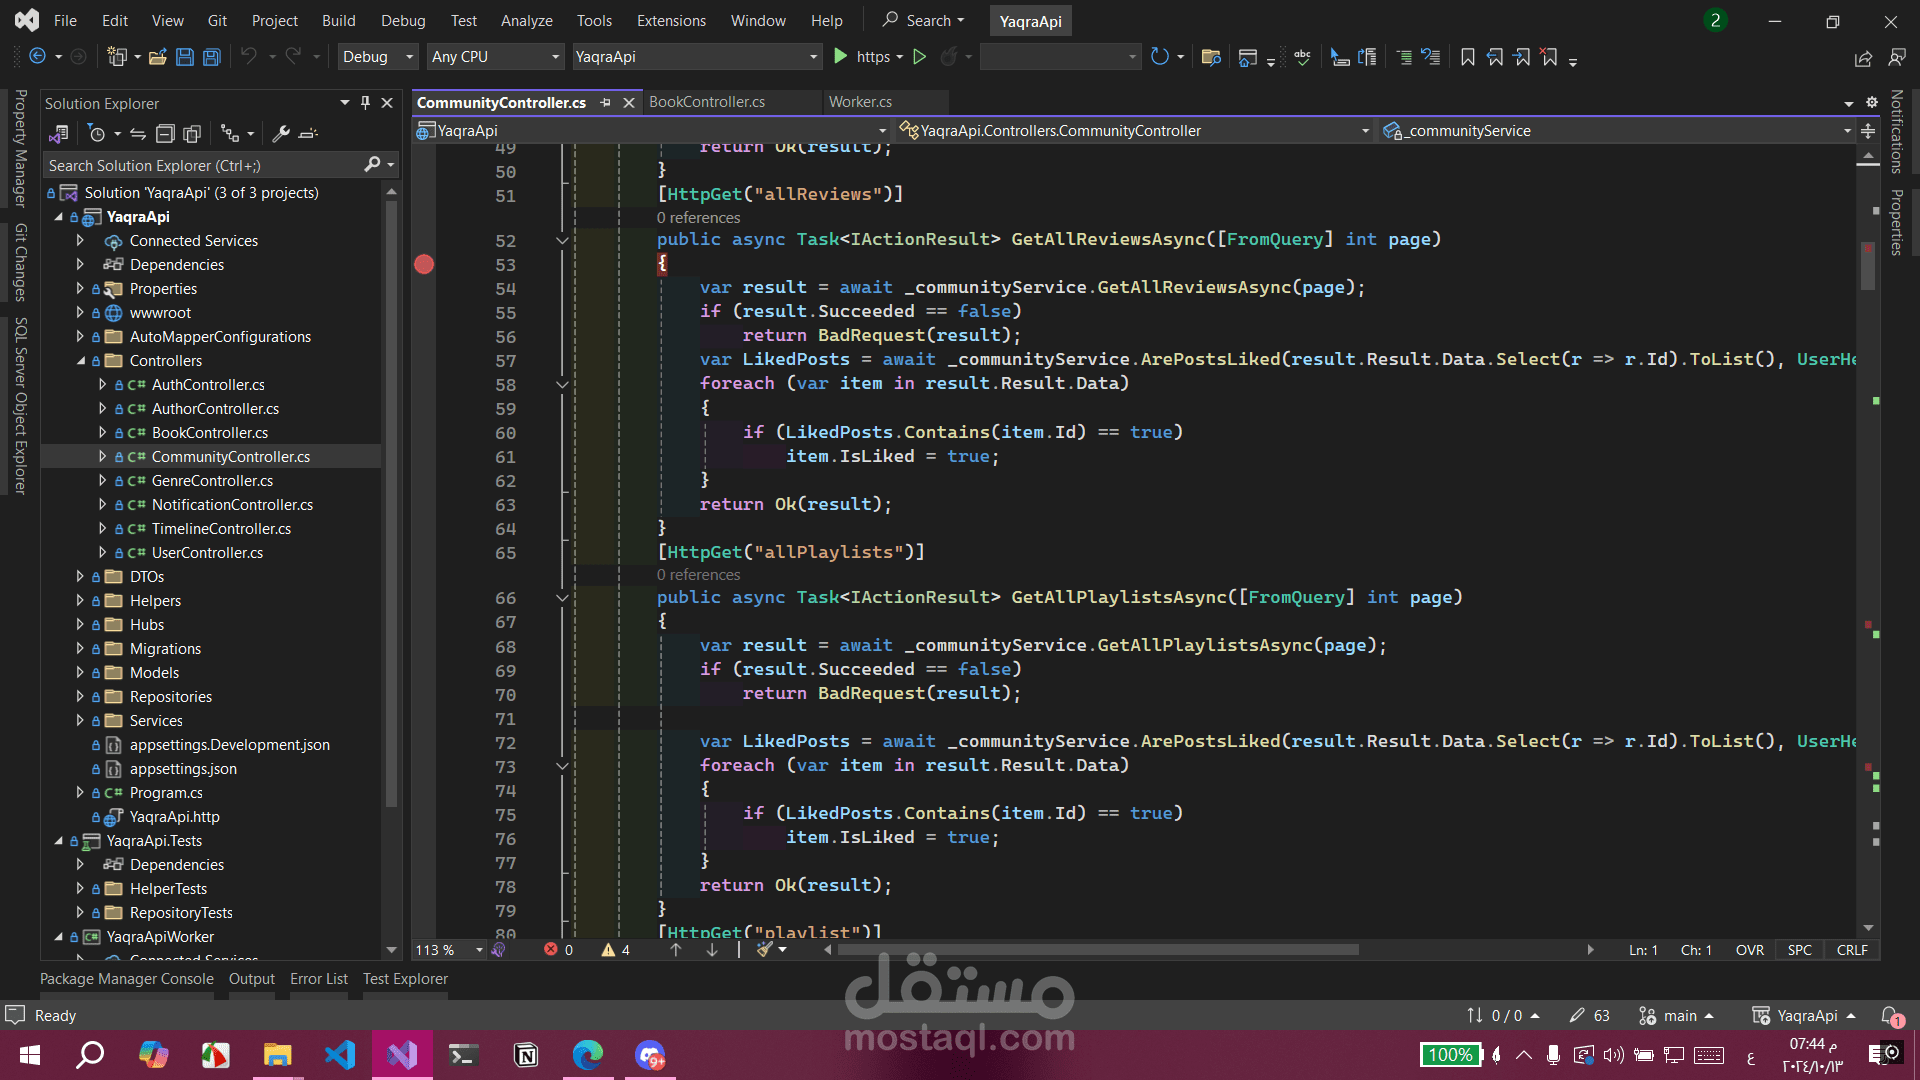The image size is (1920, 1080).
Task: Click the error count indicator icon
Action: point(551,950)
